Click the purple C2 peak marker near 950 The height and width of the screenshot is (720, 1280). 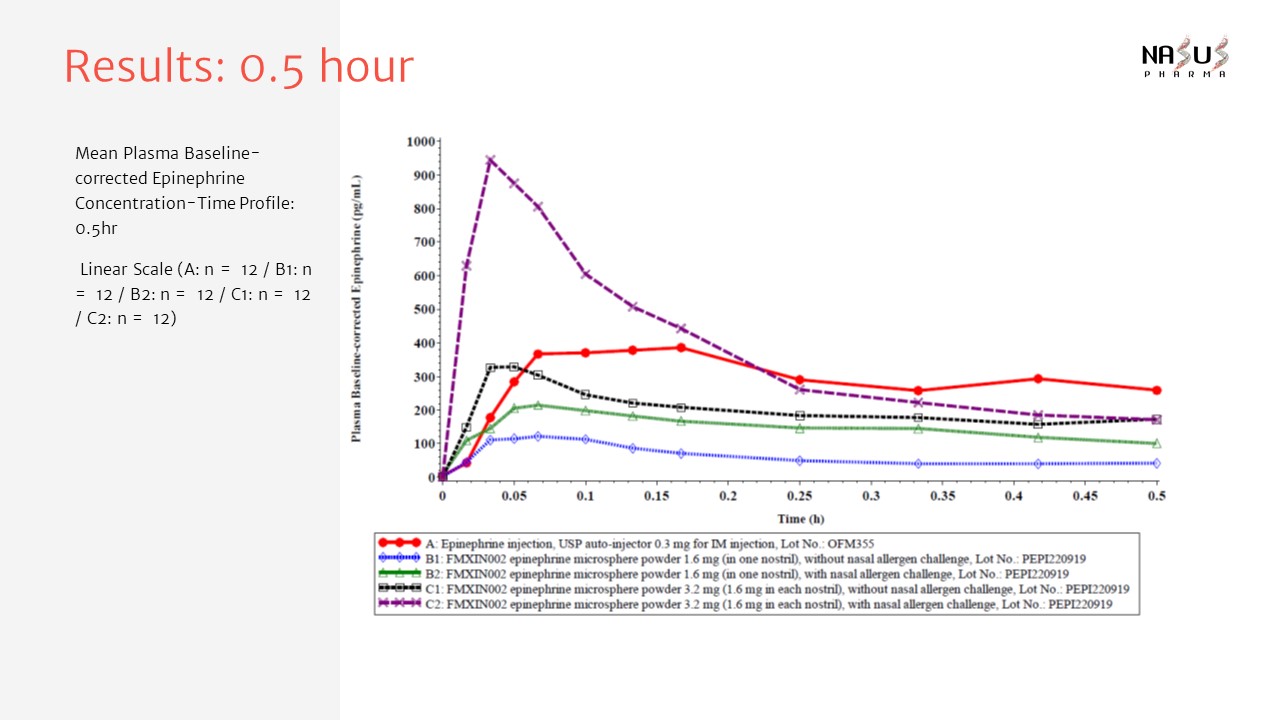click(x=490, y=160)
